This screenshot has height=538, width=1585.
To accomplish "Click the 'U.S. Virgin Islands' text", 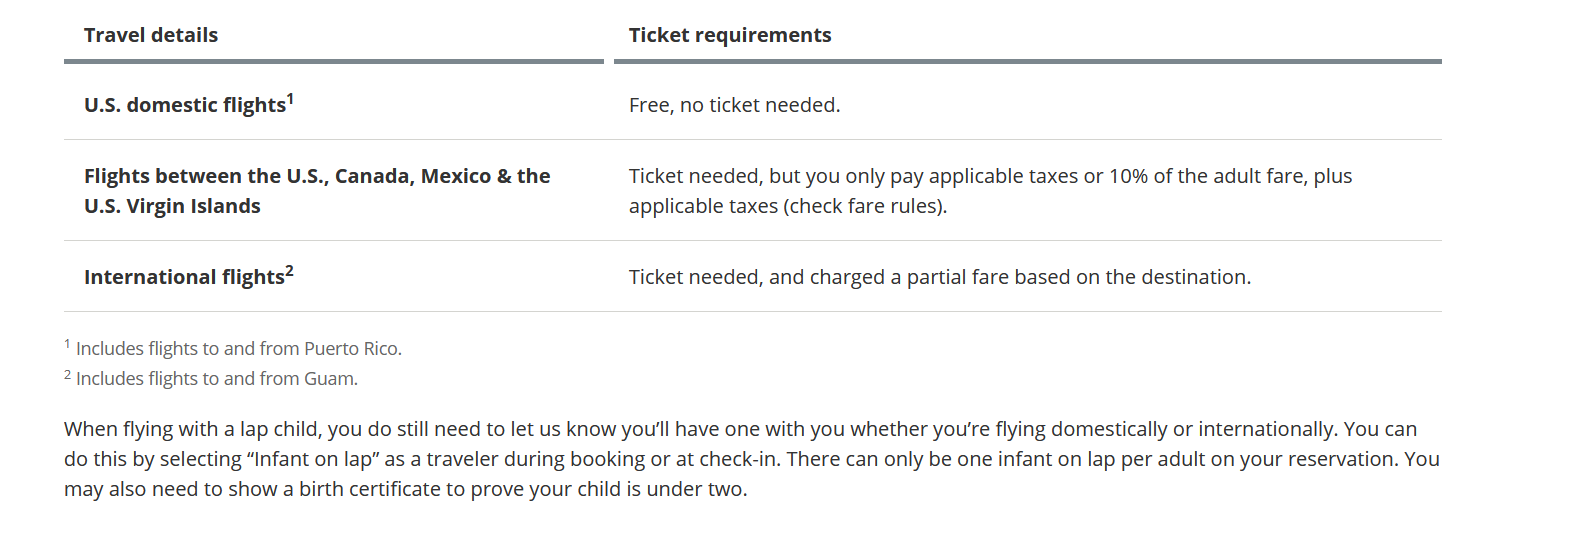I will point(172,206).
